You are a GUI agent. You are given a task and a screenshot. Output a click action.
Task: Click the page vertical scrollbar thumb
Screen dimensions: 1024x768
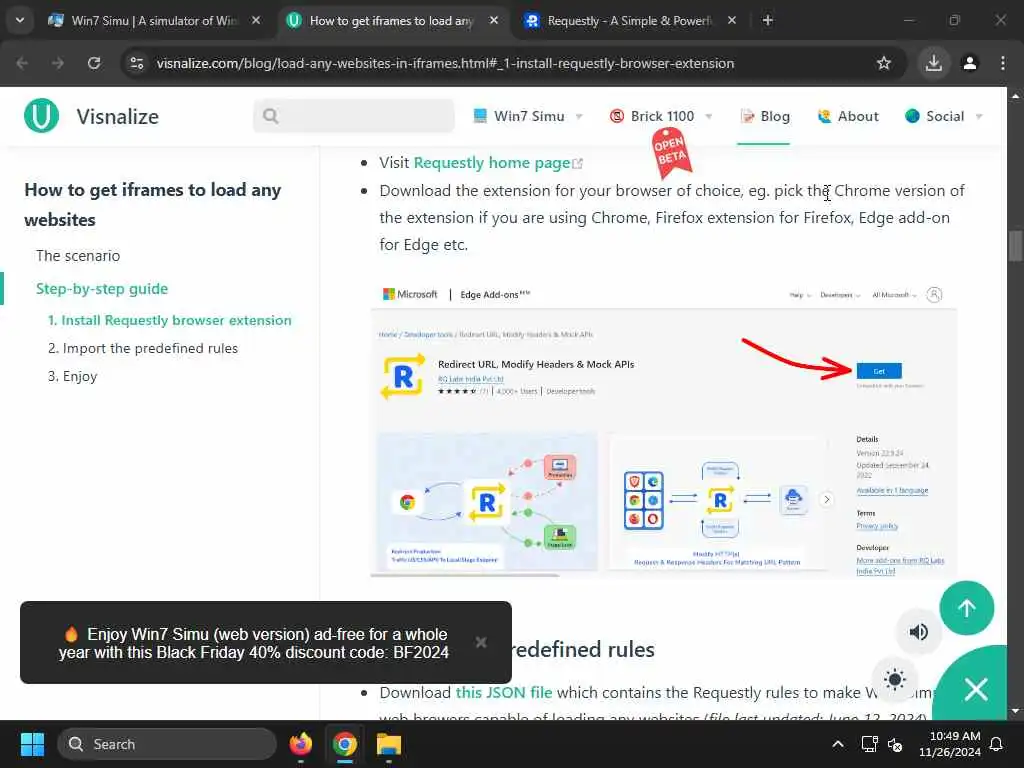click(x=1015, y=246)
